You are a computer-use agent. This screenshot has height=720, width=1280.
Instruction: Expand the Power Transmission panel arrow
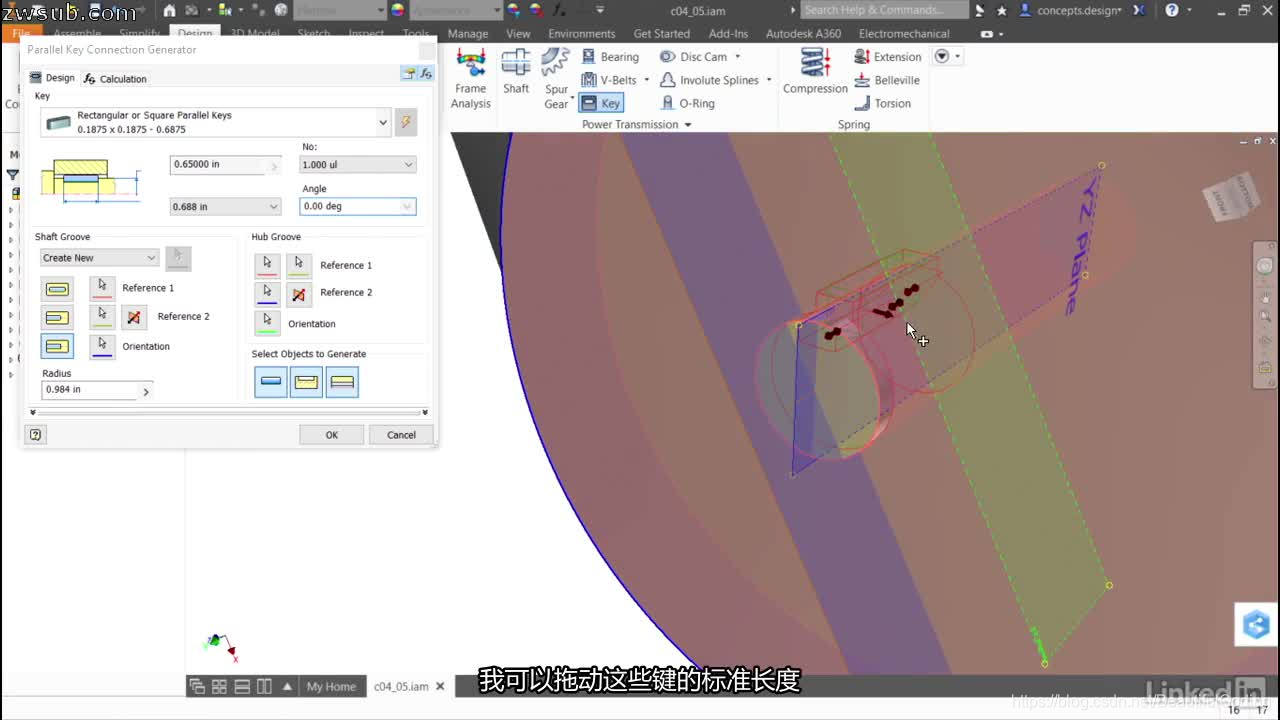click(x=688, y=125)
